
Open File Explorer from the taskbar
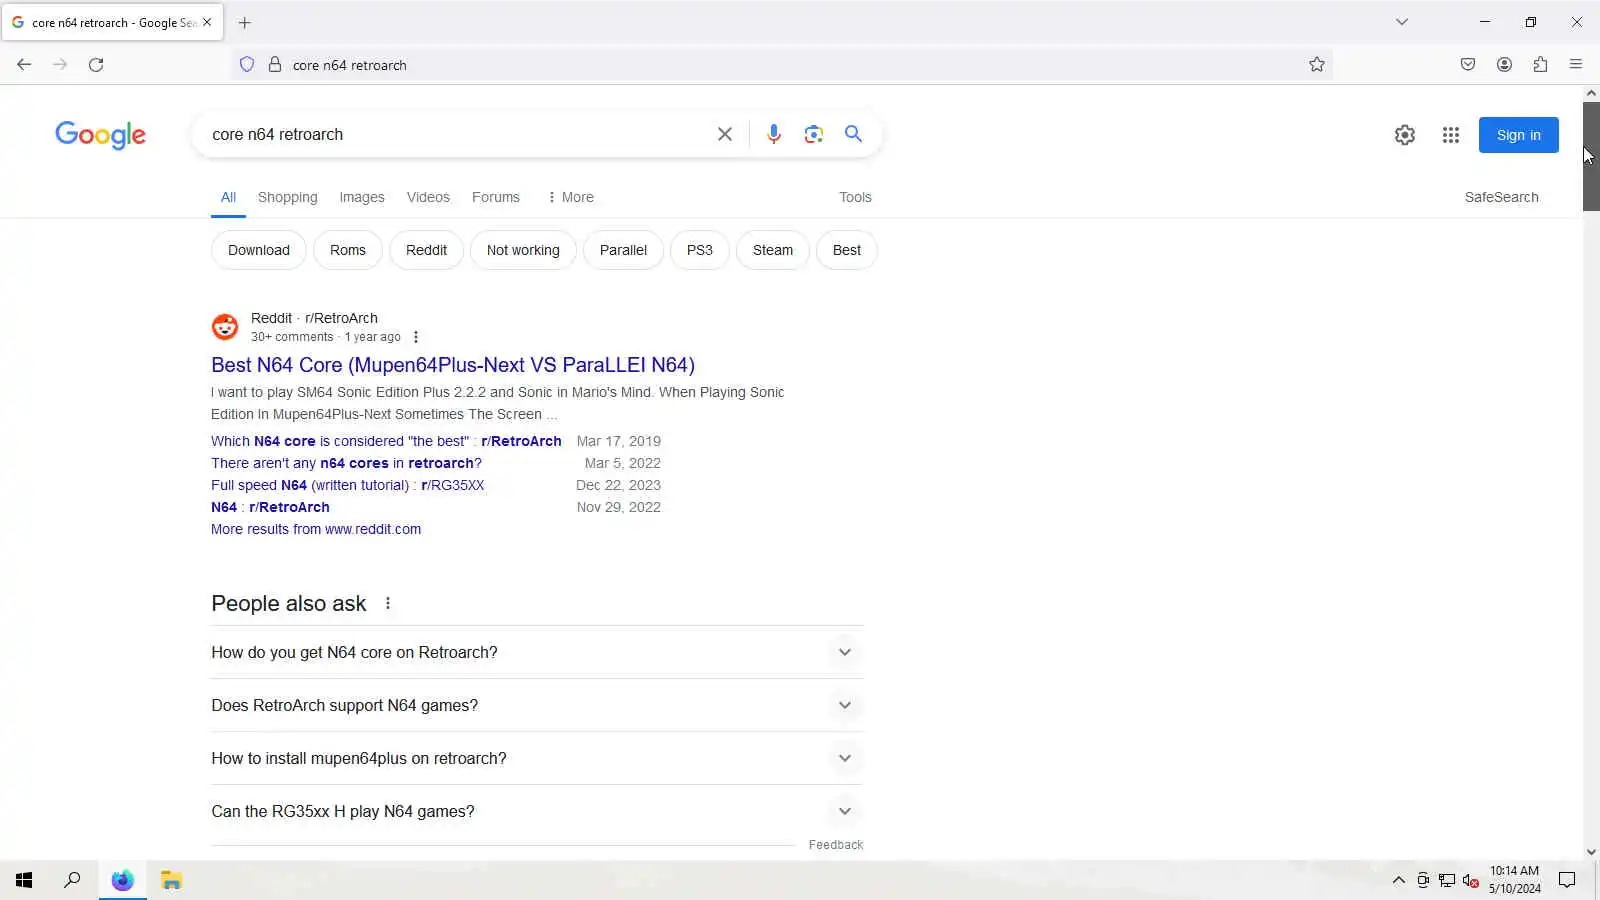tap(171, 880)
